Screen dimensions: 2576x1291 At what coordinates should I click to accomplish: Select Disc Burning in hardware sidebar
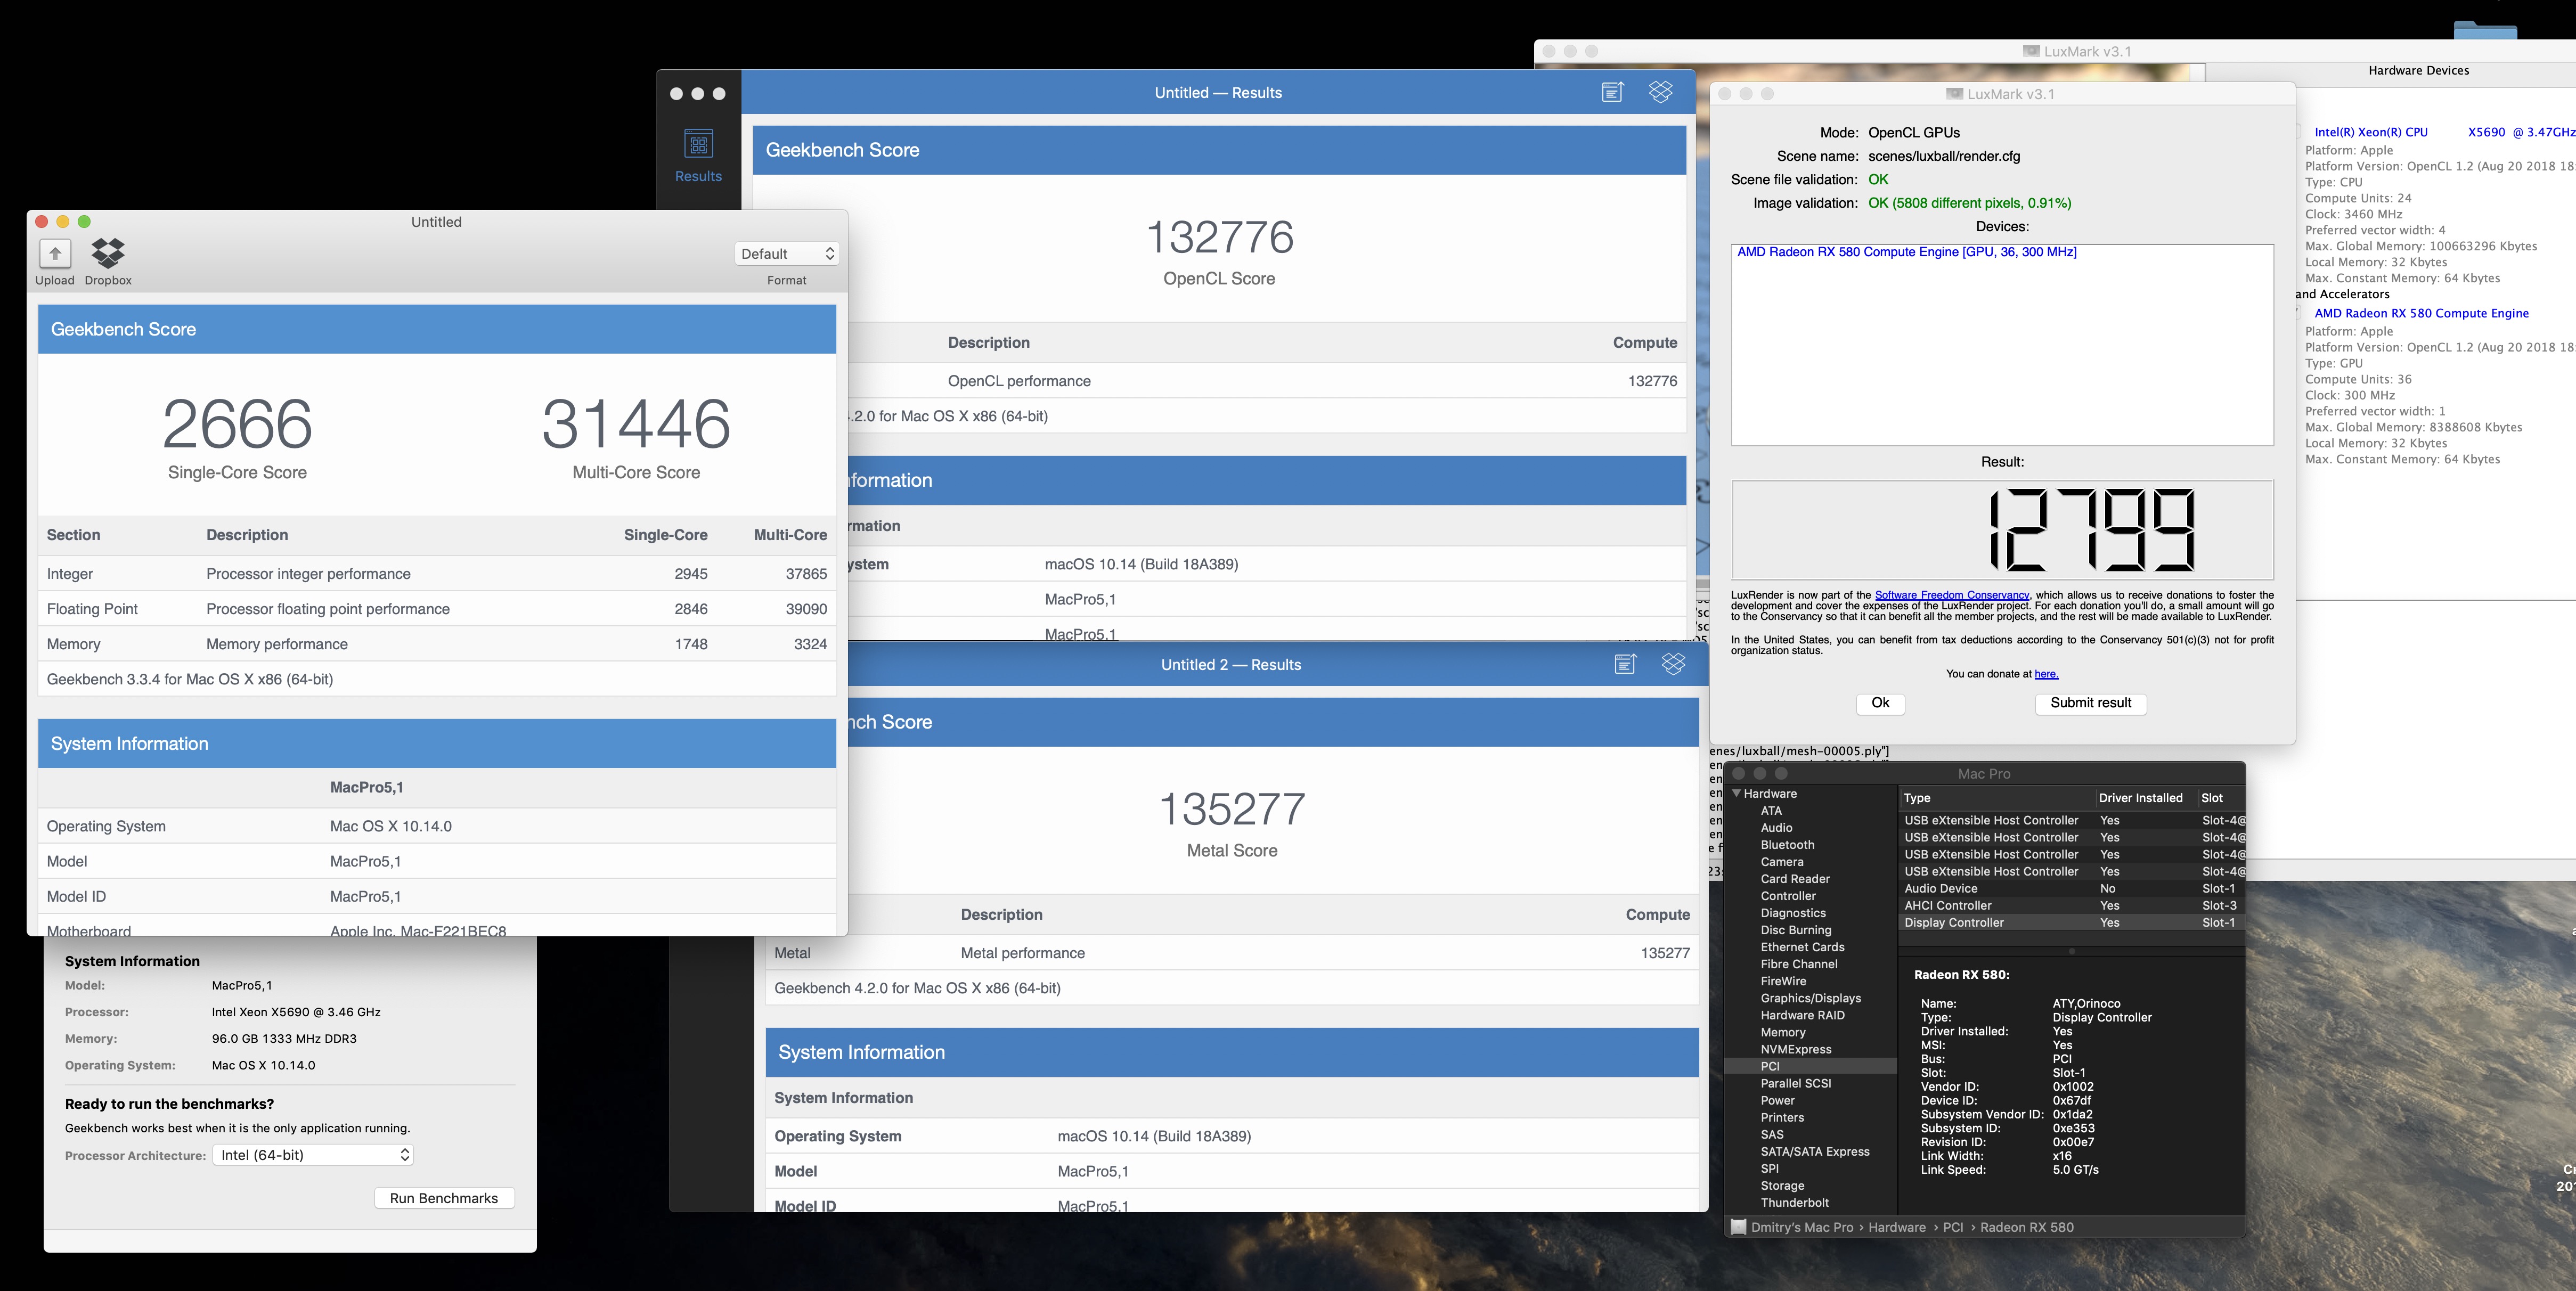click(1796, 930)
